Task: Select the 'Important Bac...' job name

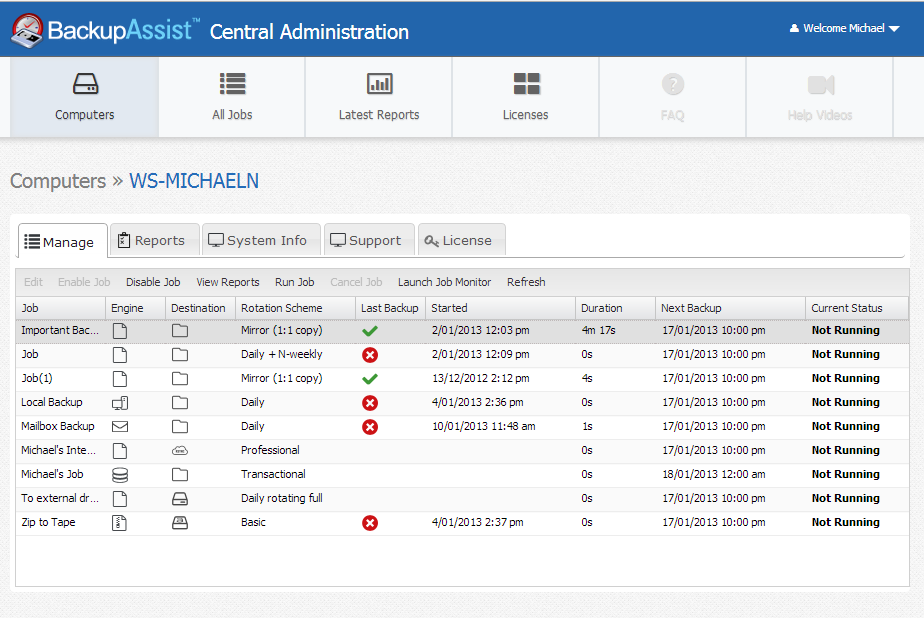Action: pyautogui.click(x=60, y=331)
